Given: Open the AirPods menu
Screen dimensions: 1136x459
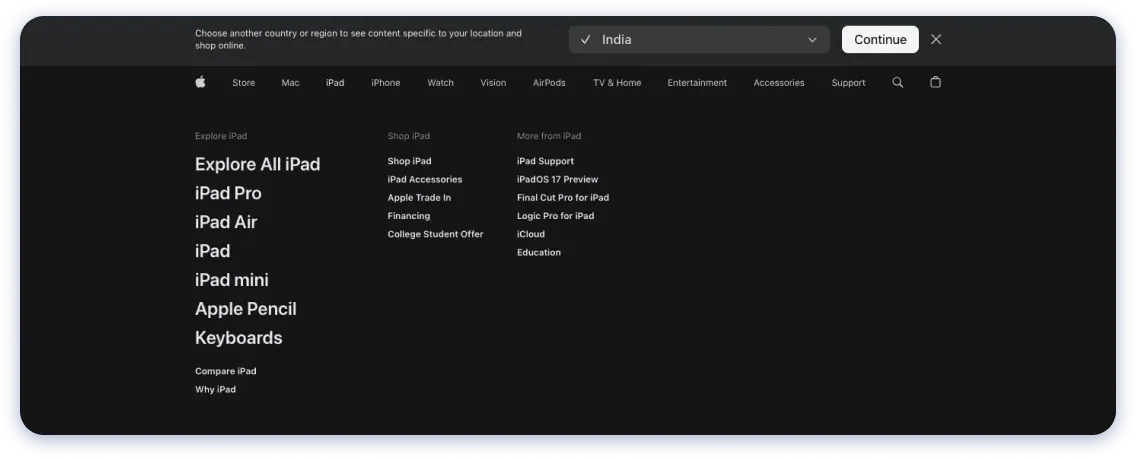Looking at the screenshot, I should 549,83.
